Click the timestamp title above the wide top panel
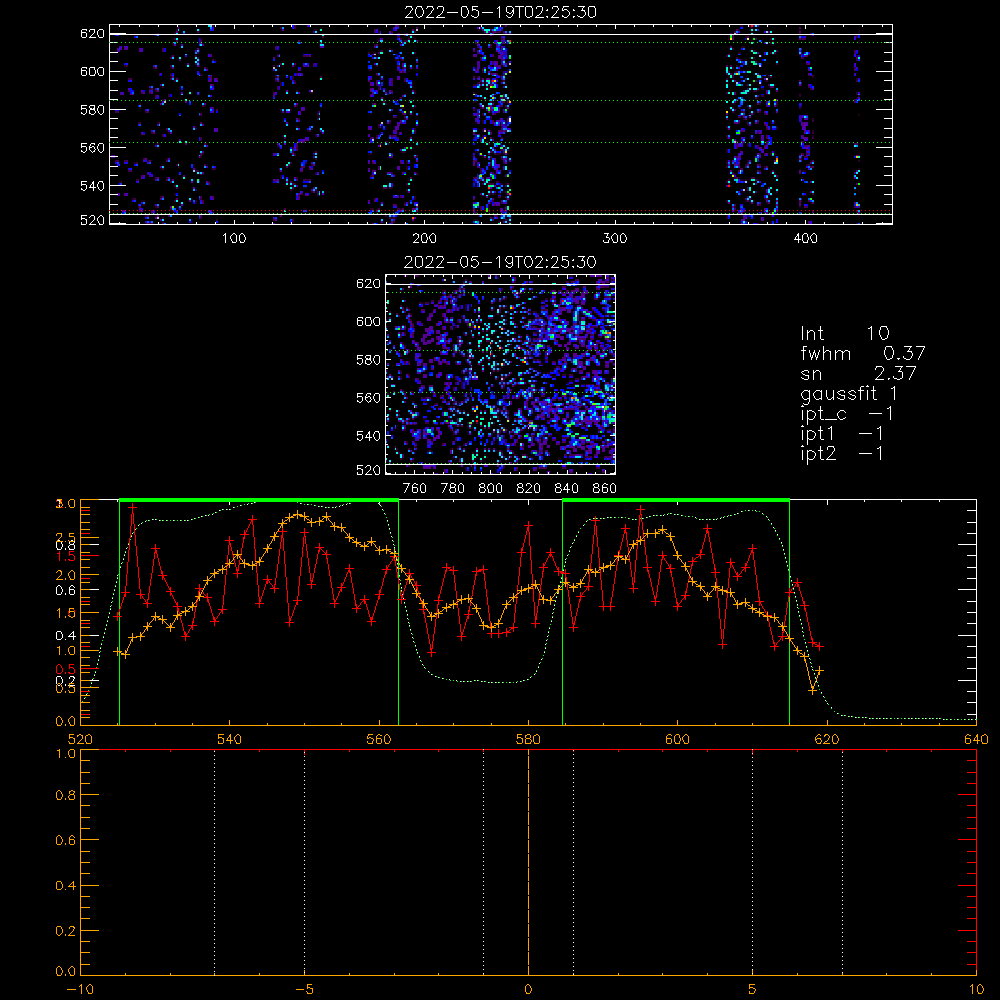The height and width of the screenshot is (1000, 1000). point(500,12)
